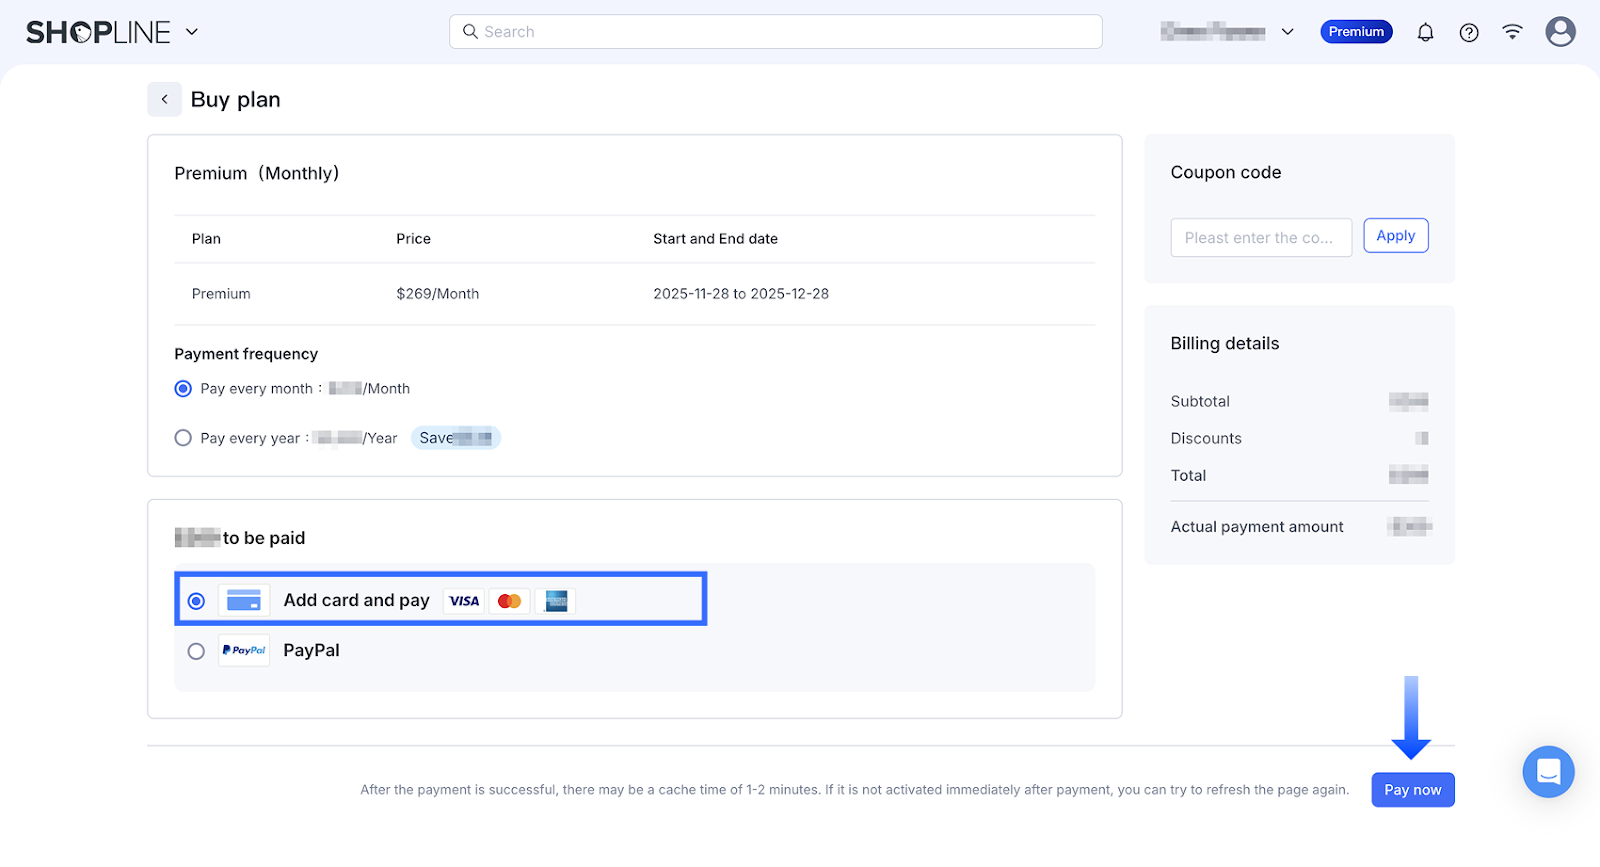Viewport: 1600px width, 867px height.
Task: Click the credit card icon
Action: 244,600
